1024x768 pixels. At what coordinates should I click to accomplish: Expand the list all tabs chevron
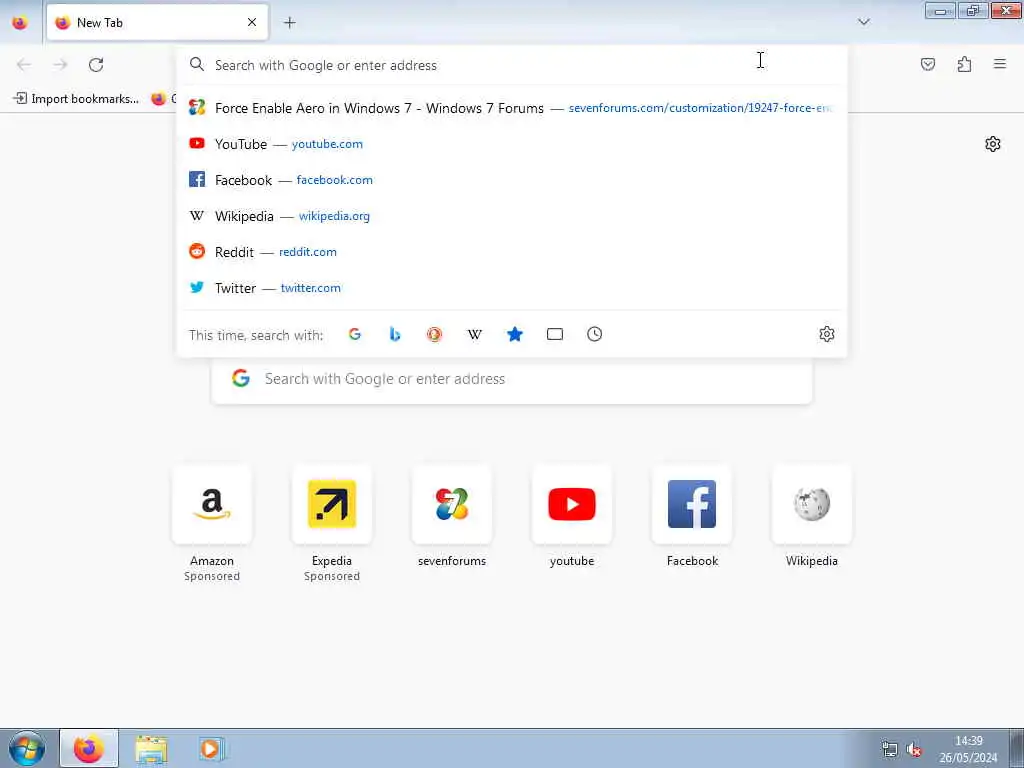click(x=863, y=22)
